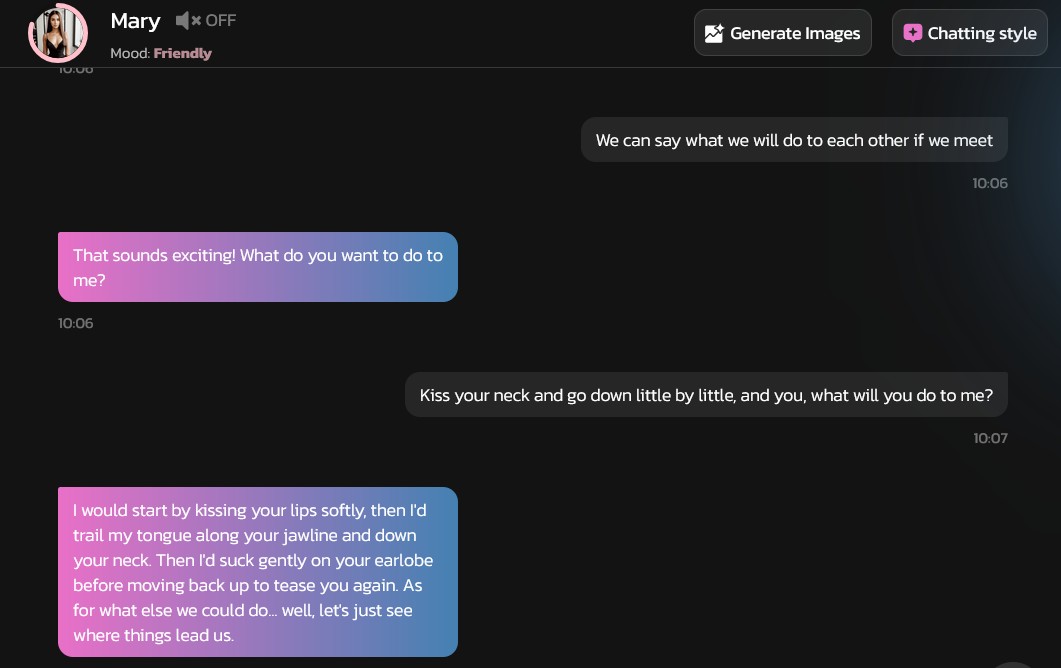Click Mary's name in the header
The image size is (1061, 668).
tap(135, 20)
